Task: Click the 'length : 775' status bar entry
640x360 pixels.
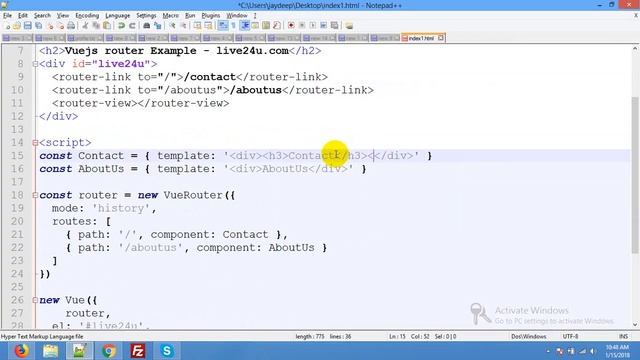Action: (x=310, y=337)
